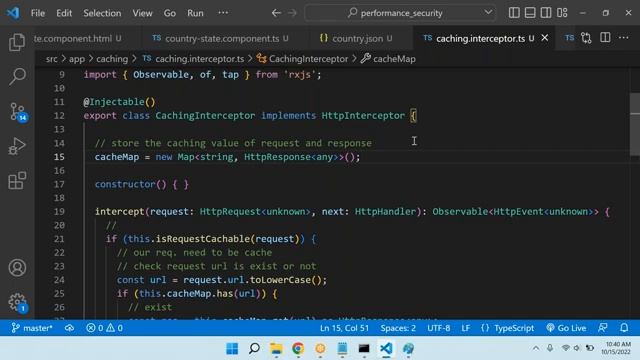Toggle the secondary side bar layout icon

[x=546, y=13]
